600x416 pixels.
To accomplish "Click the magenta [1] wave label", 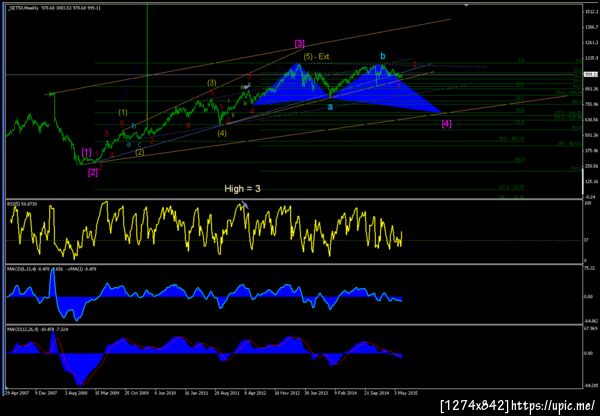I will (87, 152).
